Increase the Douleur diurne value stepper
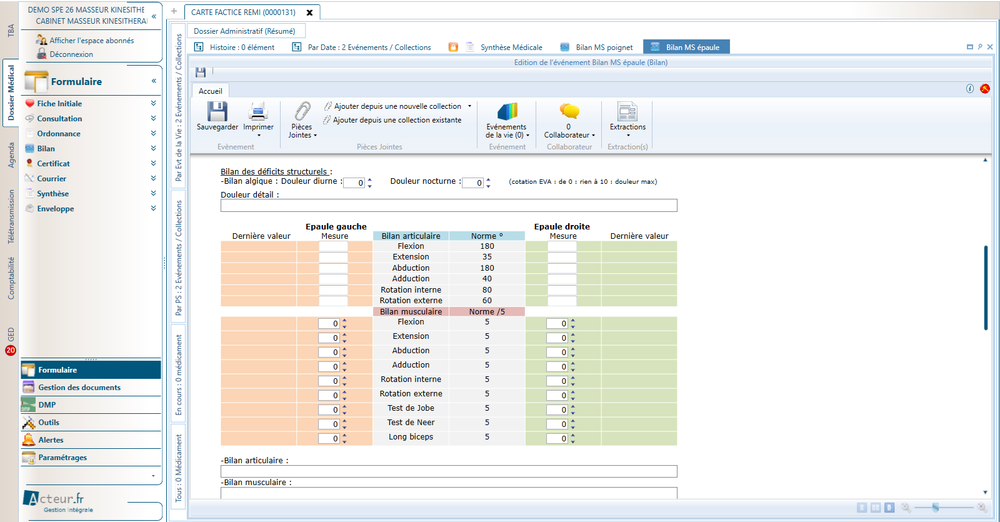Image resolution: width=1000 pixels, height=522 pixels. tap(370, 179)
